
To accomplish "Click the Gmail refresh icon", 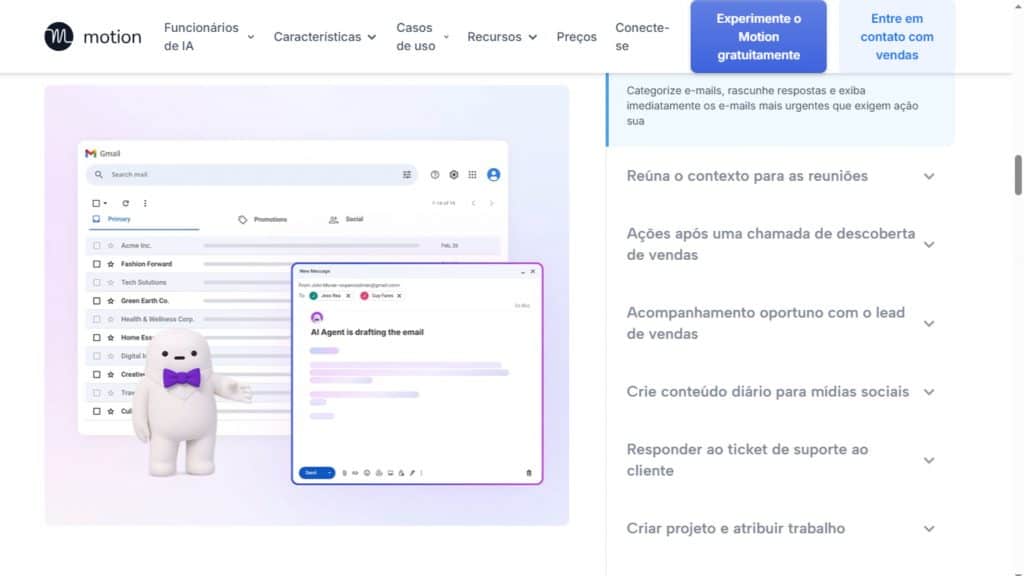I will coord(126,203).
